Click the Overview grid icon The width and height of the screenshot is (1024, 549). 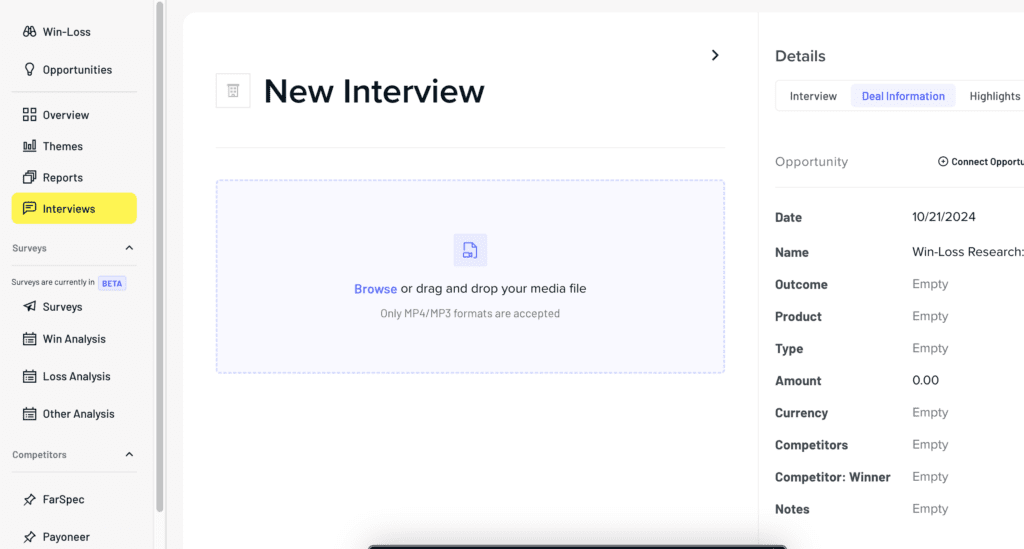(30, 115)
